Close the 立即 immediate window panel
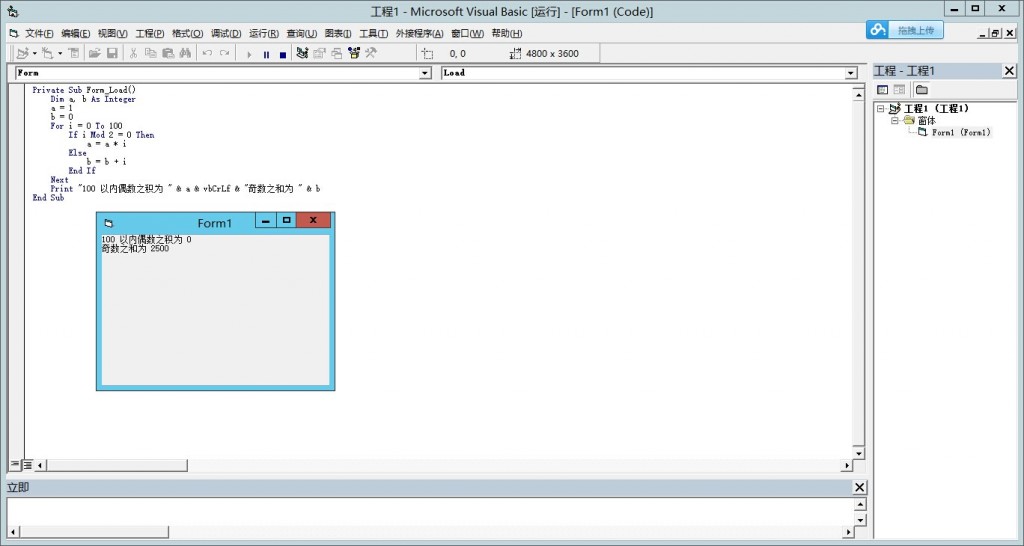Viewport: 1024px width, 546px height. point(859,487)
